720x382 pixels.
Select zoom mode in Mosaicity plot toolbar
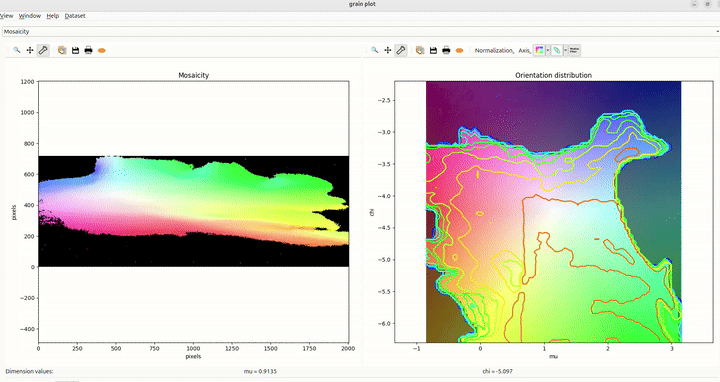[x=17, y=50]
